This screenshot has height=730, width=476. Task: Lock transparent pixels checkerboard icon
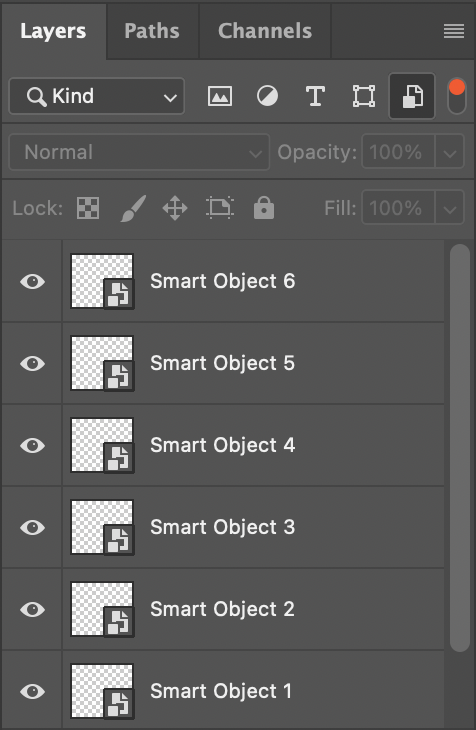click(x=88, y=208)
